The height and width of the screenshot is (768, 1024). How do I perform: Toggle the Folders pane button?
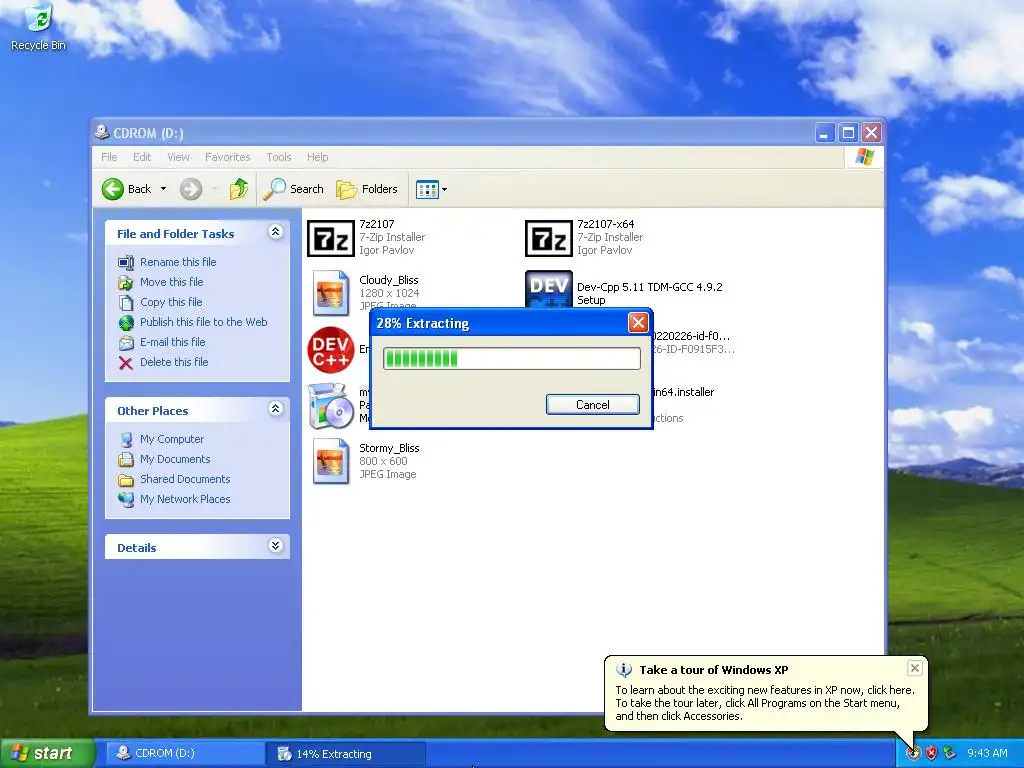(x=367, y=189)
